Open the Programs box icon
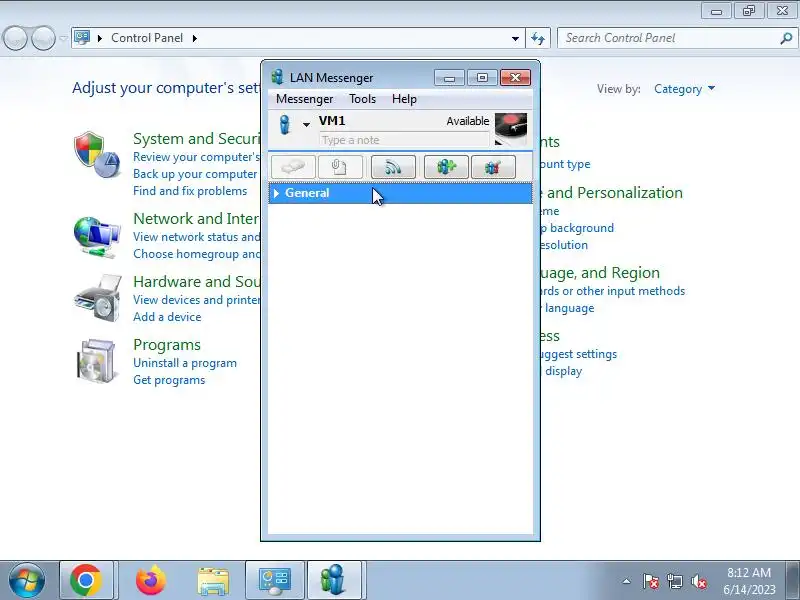800x600 pixels. [95, 361]
